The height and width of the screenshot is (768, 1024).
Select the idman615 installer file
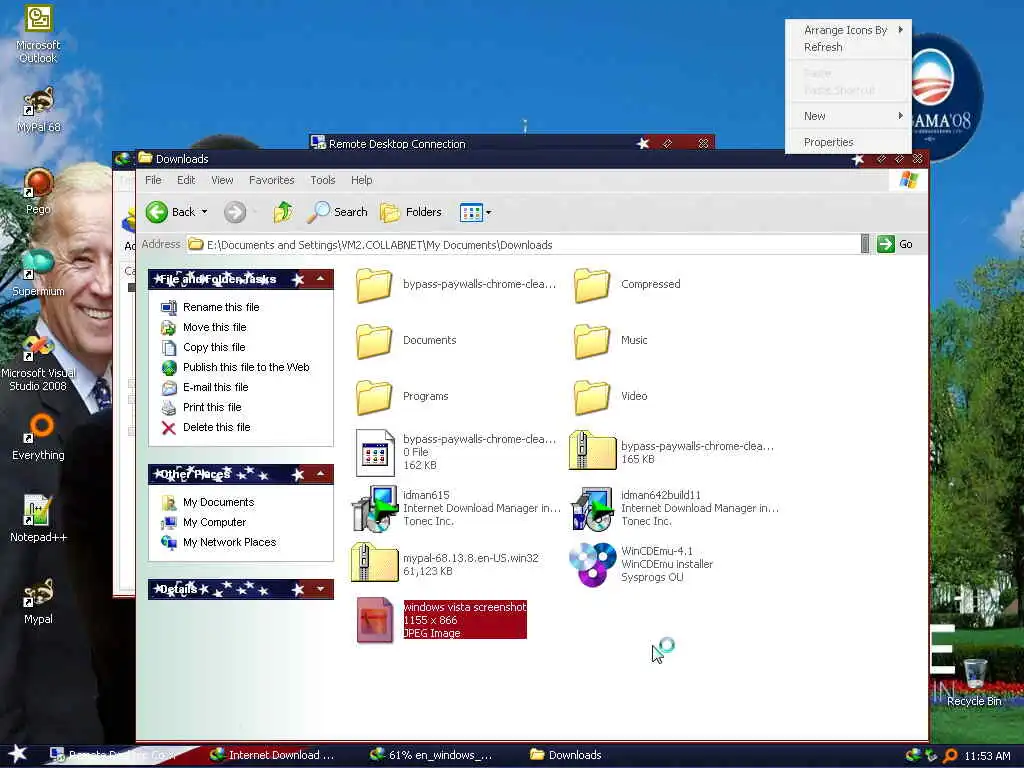click(456, 508)
